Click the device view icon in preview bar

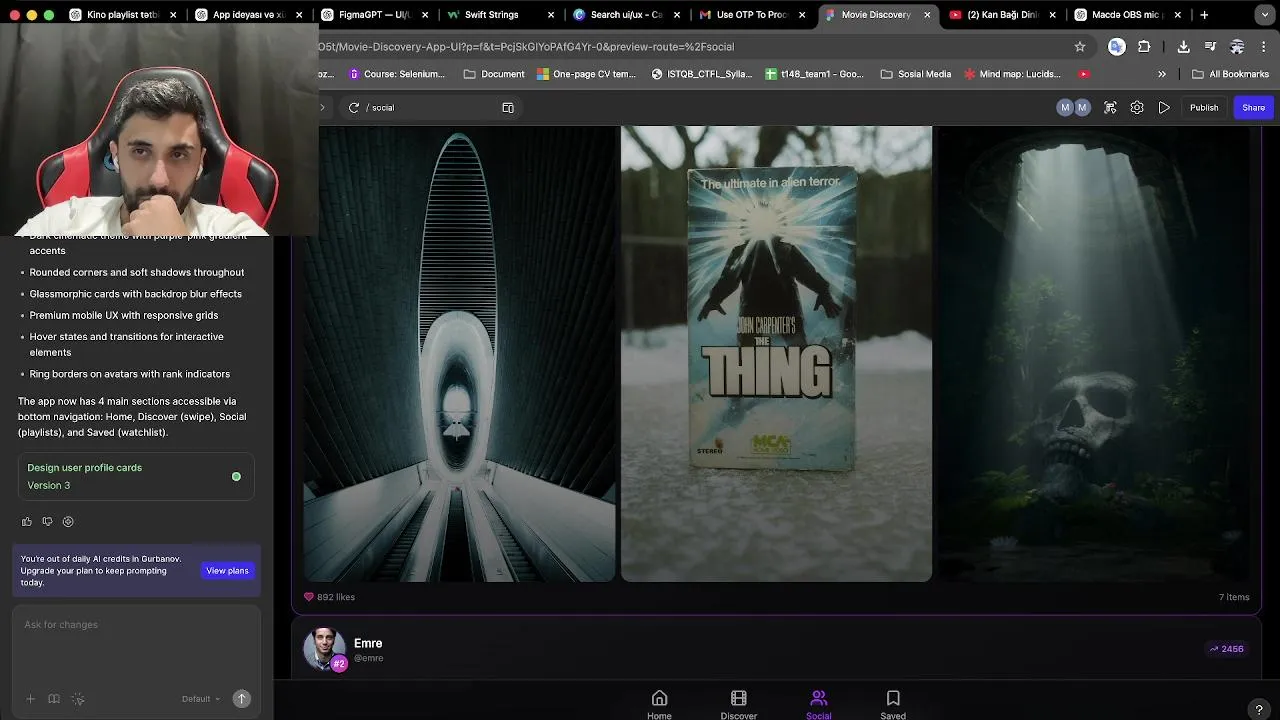point(508,107)
